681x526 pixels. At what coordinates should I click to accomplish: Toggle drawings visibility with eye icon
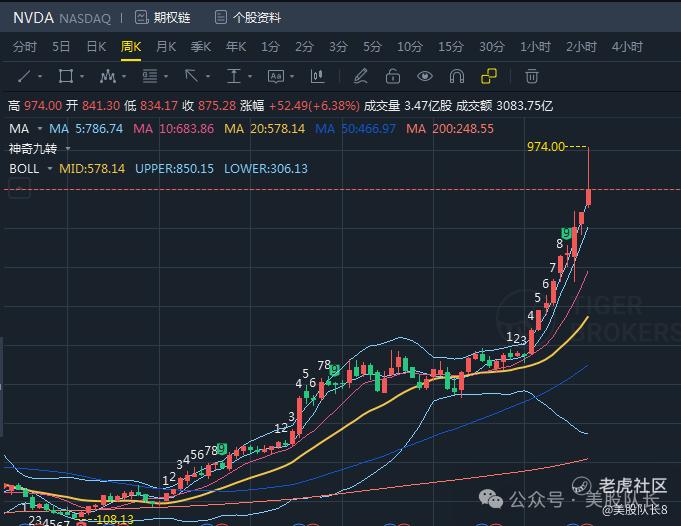point(425,76)
